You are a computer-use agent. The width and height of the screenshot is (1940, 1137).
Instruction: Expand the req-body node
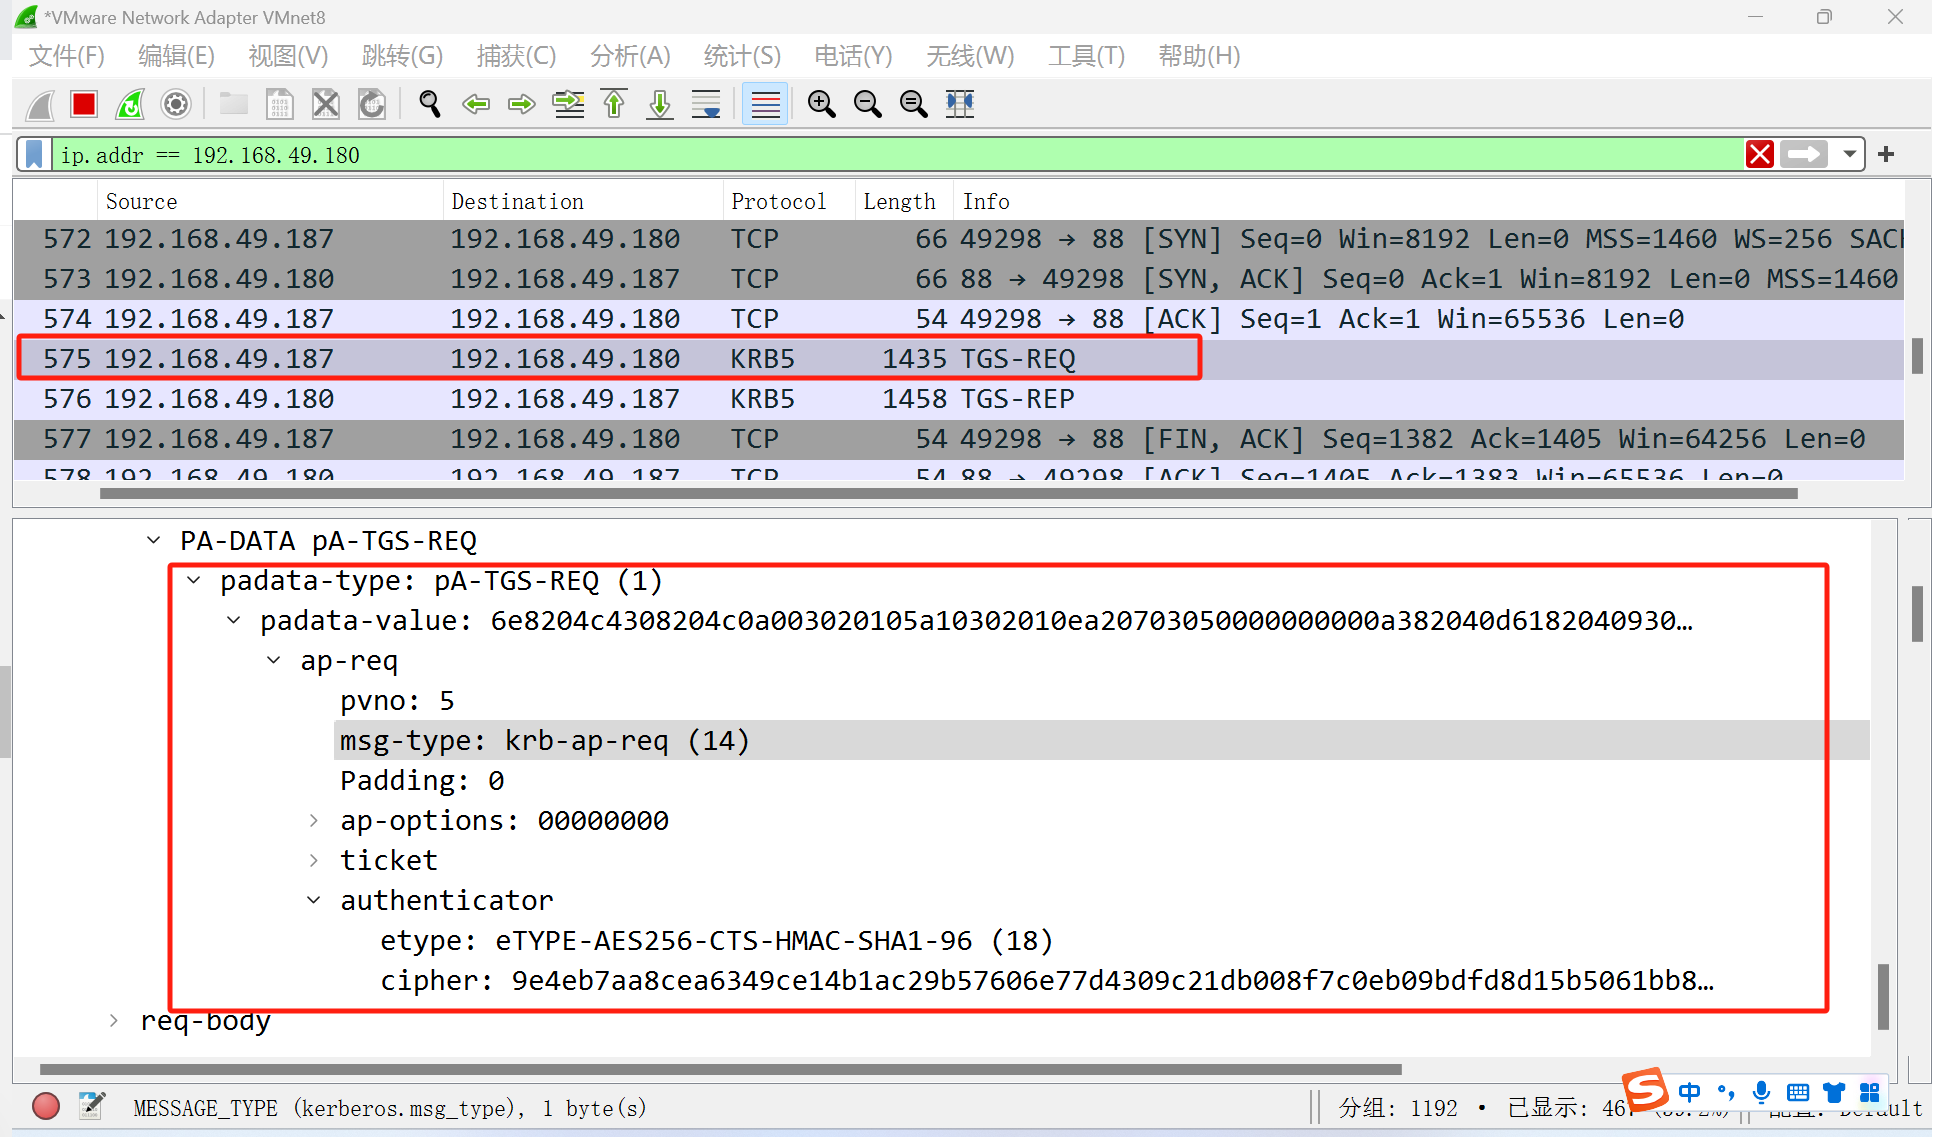[114, 1021]
